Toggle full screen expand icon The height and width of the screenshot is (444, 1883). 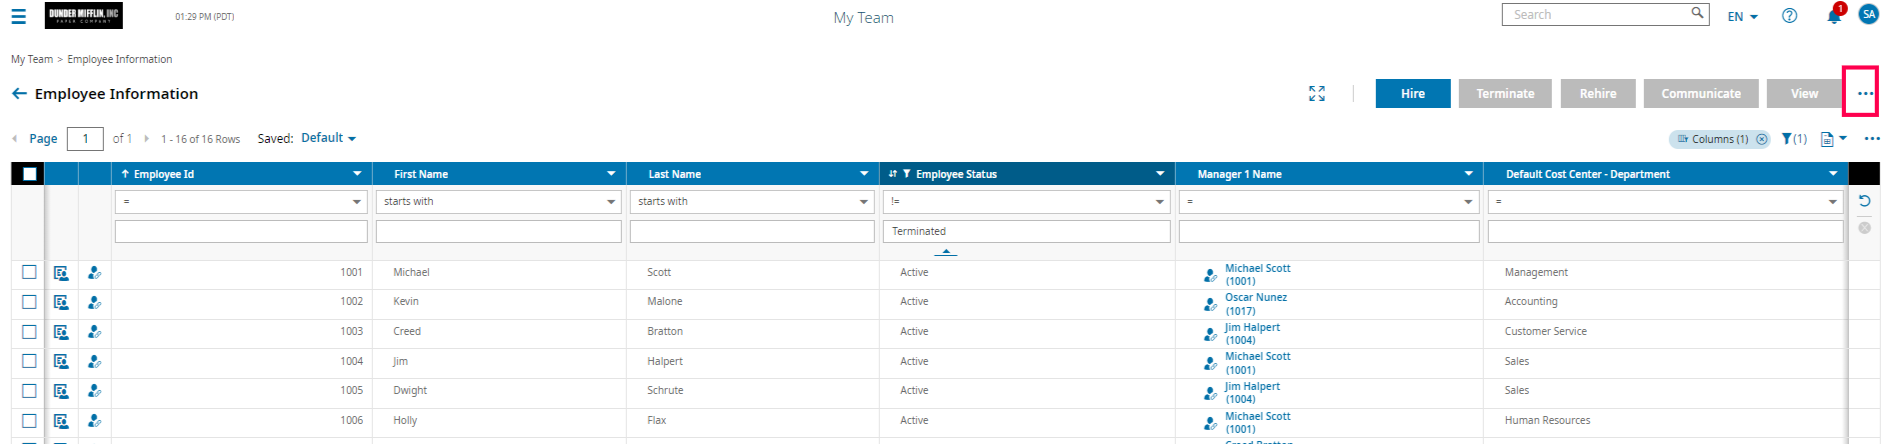pos(1317,93)
